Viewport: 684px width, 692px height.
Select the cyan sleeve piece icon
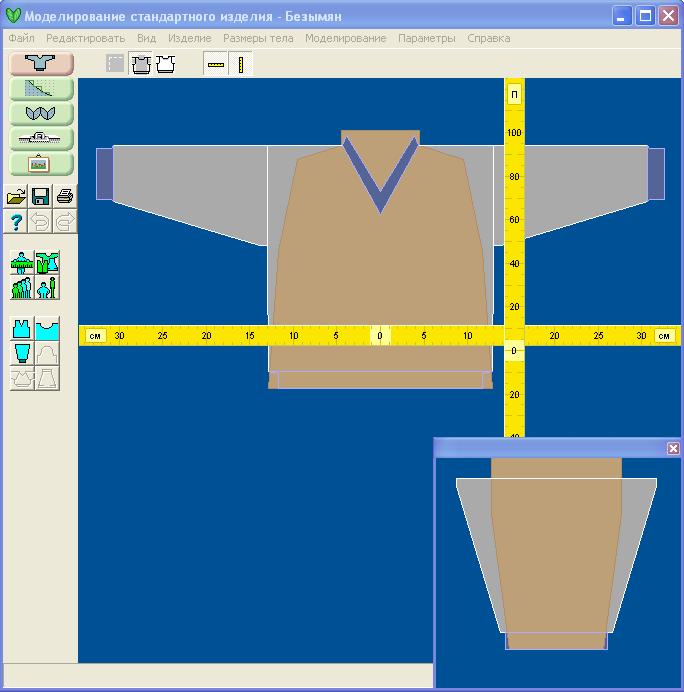[22, 354]
